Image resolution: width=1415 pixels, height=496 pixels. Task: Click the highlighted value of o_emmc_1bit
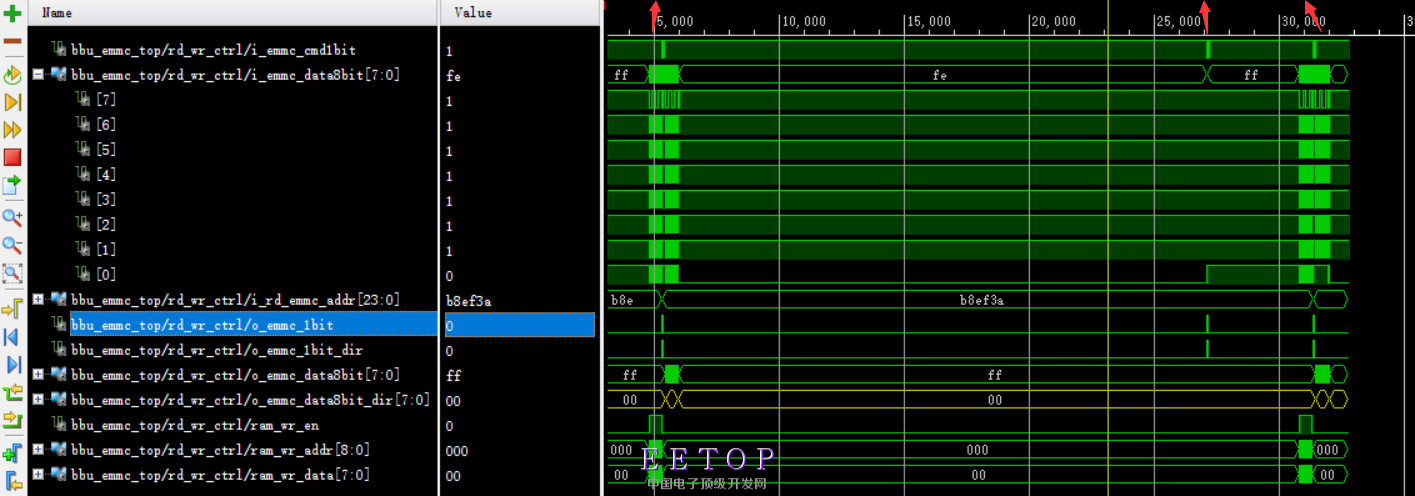coord(519,325)
